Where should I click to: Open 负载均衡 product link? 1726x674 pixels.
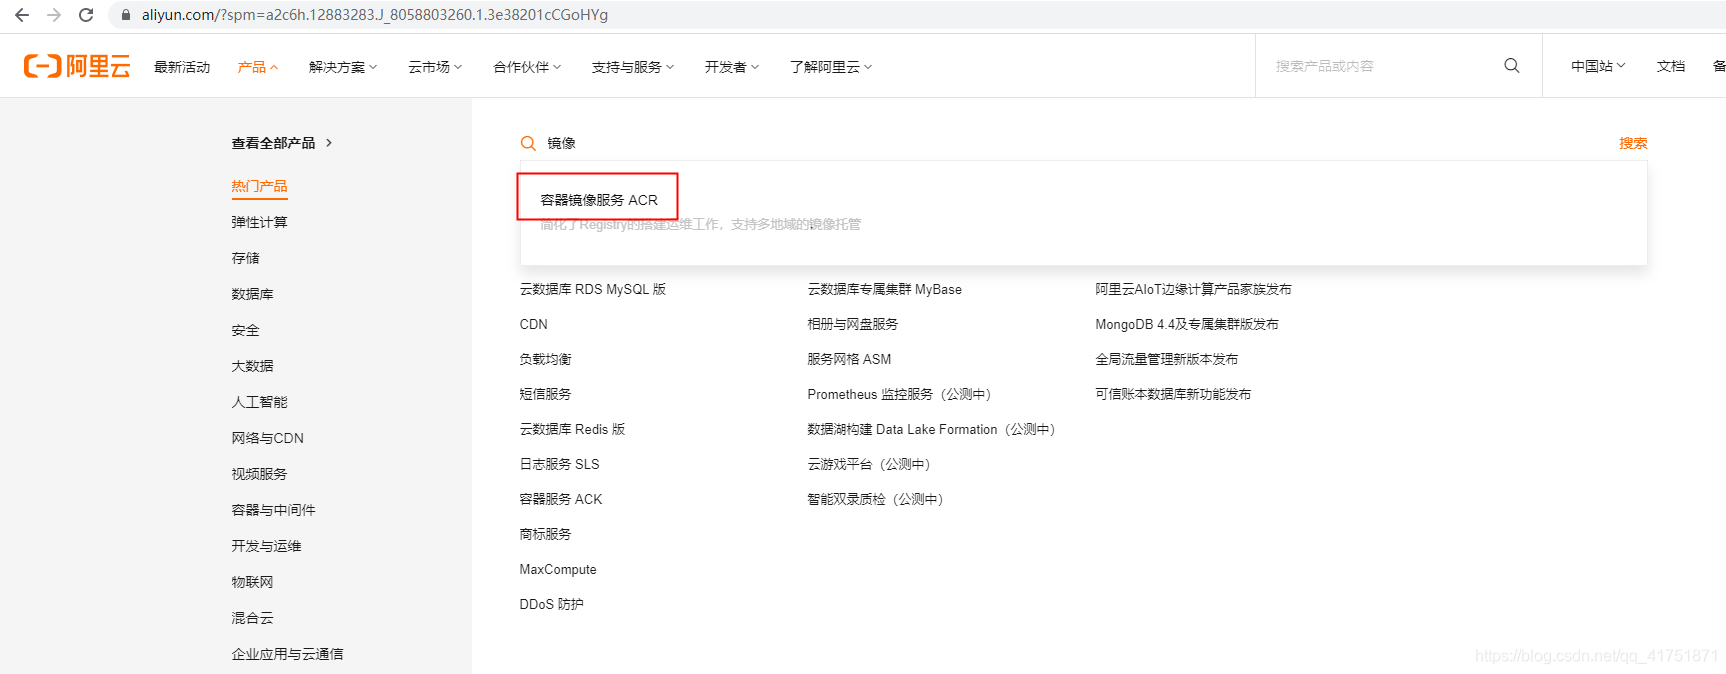(545, 359)
